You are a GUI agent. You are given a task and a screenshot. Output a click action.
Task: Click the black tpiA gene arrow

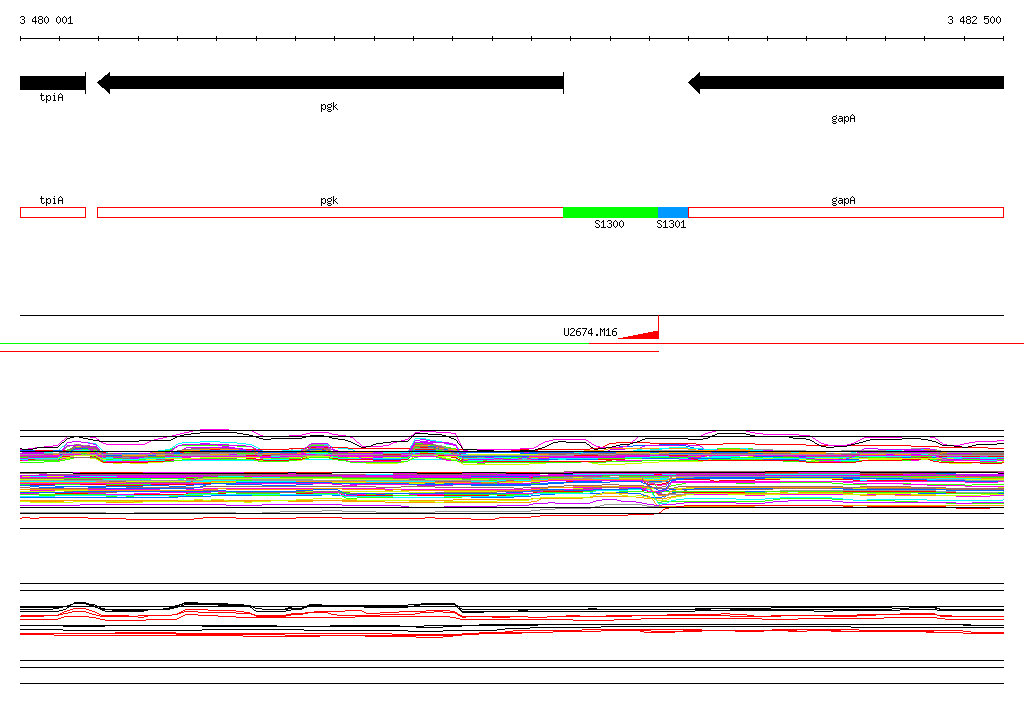[x=53, y=83]
